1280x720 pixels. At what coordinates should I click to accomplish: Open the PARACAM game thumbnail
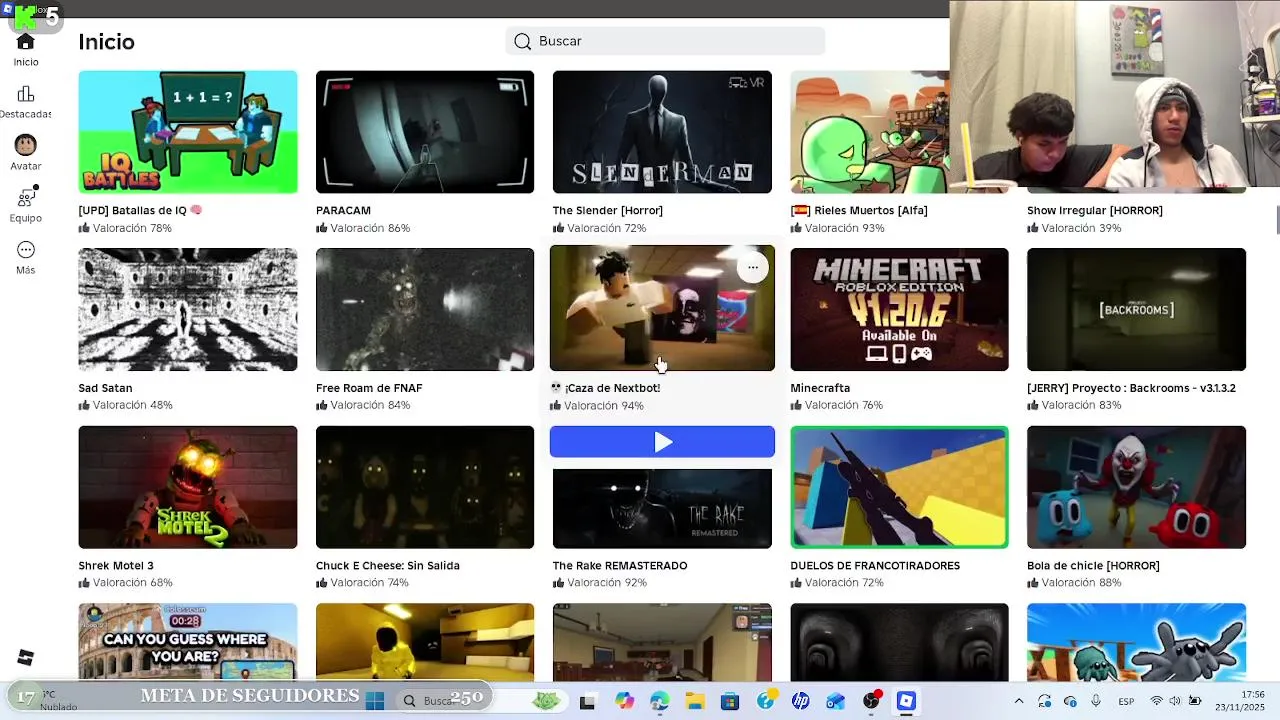[x=425, y=132]
